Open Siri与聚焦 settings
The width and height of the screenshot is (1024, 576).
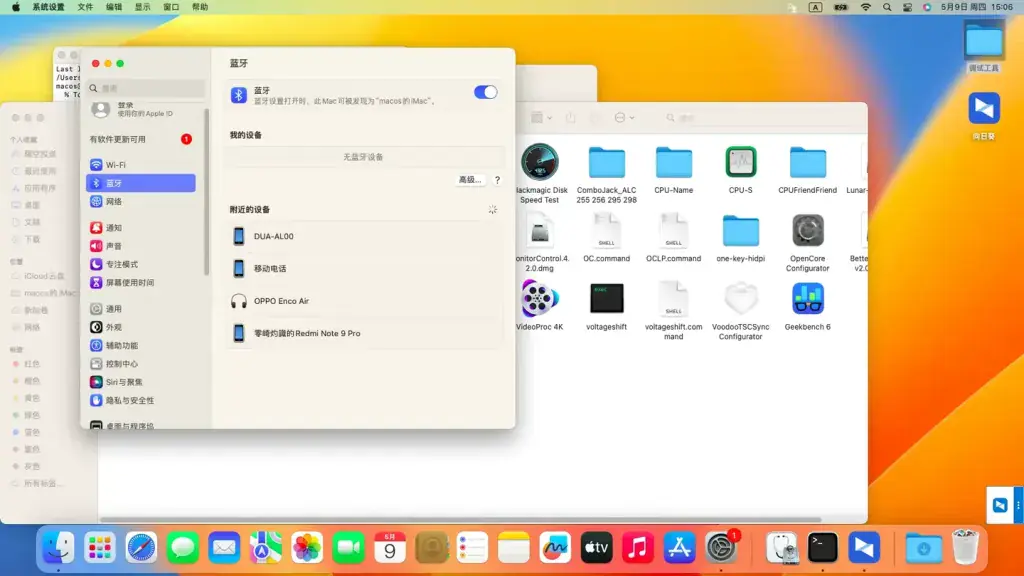pyautogui.click(x=141, y=381)
